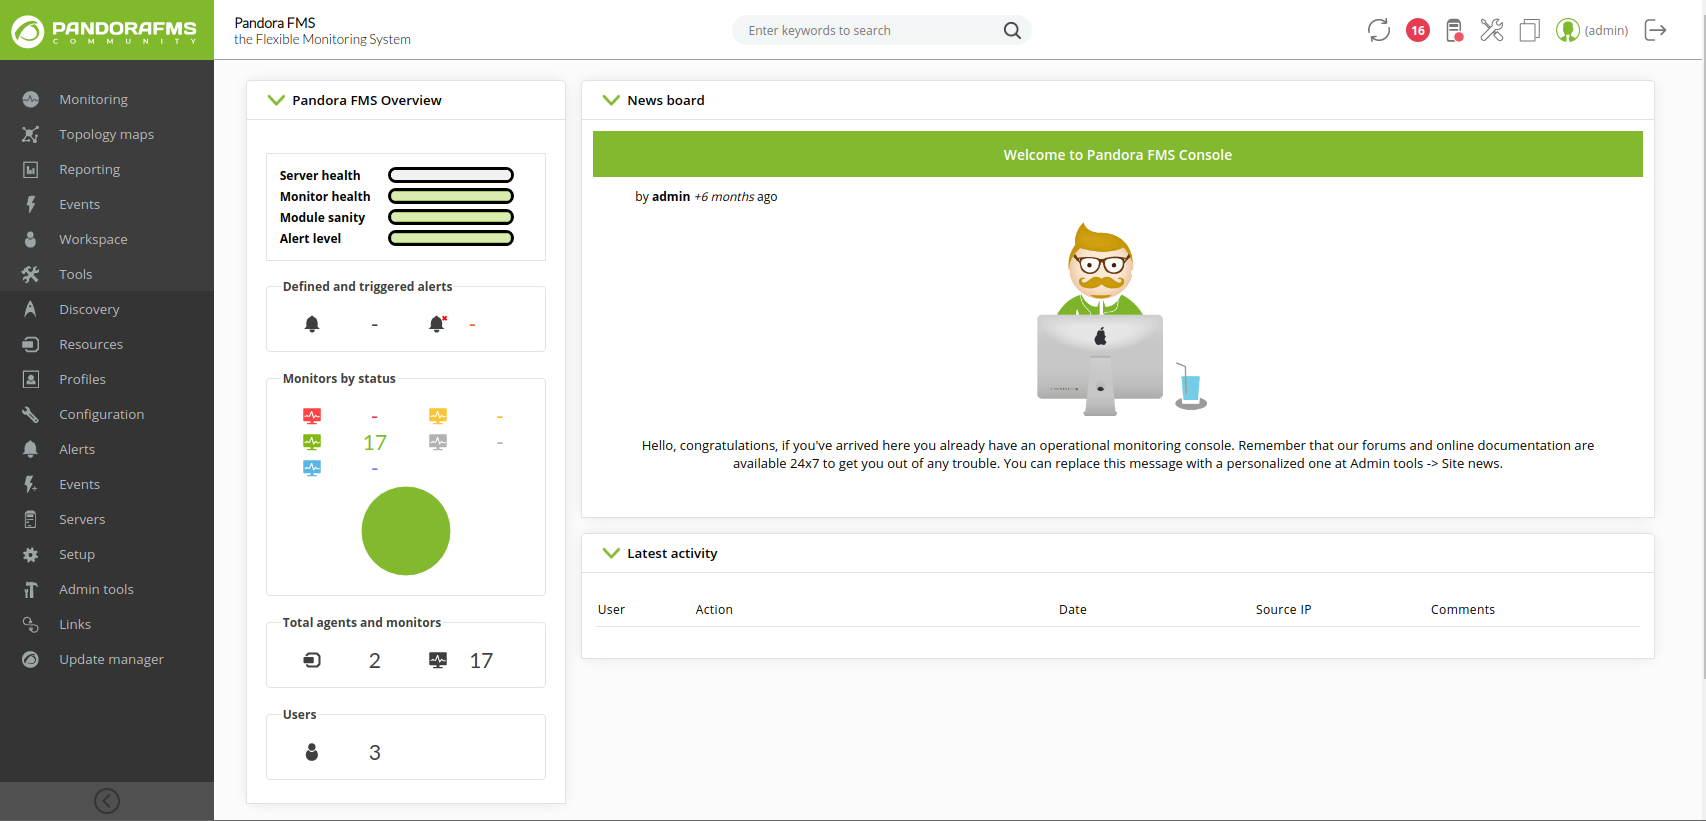Click the users count 3
The image size is (1706, 821).
[x=375, y=752]
